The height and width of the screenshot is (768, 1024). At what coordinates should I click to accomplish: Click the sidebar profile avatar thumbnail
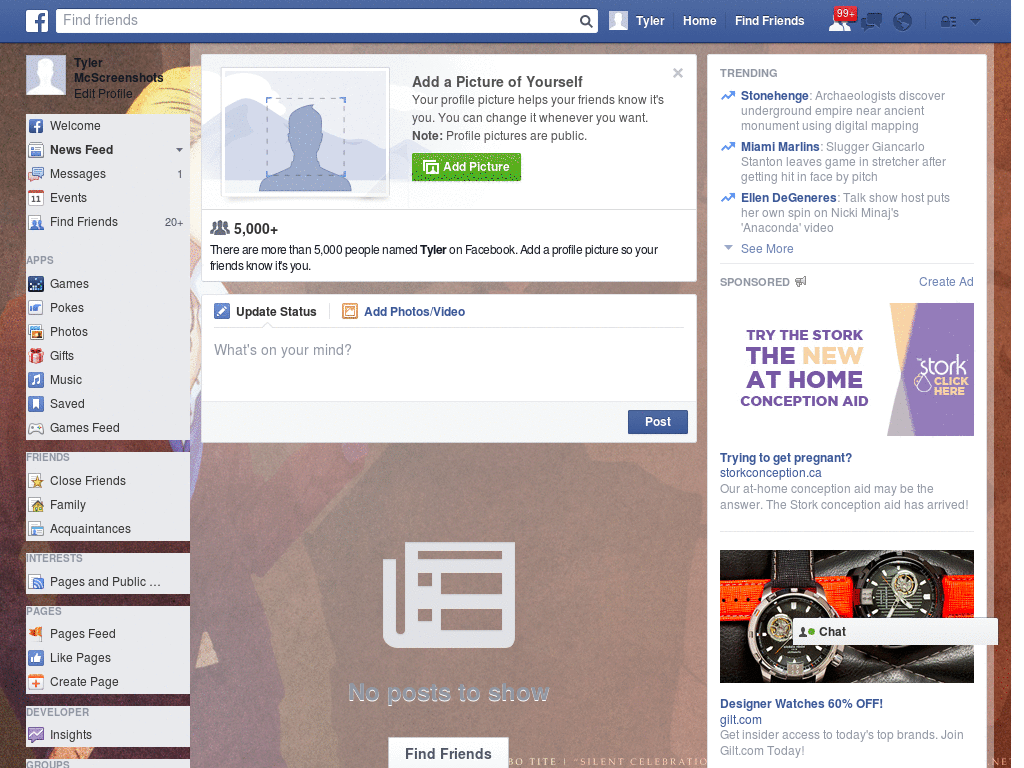click(46, 75)
